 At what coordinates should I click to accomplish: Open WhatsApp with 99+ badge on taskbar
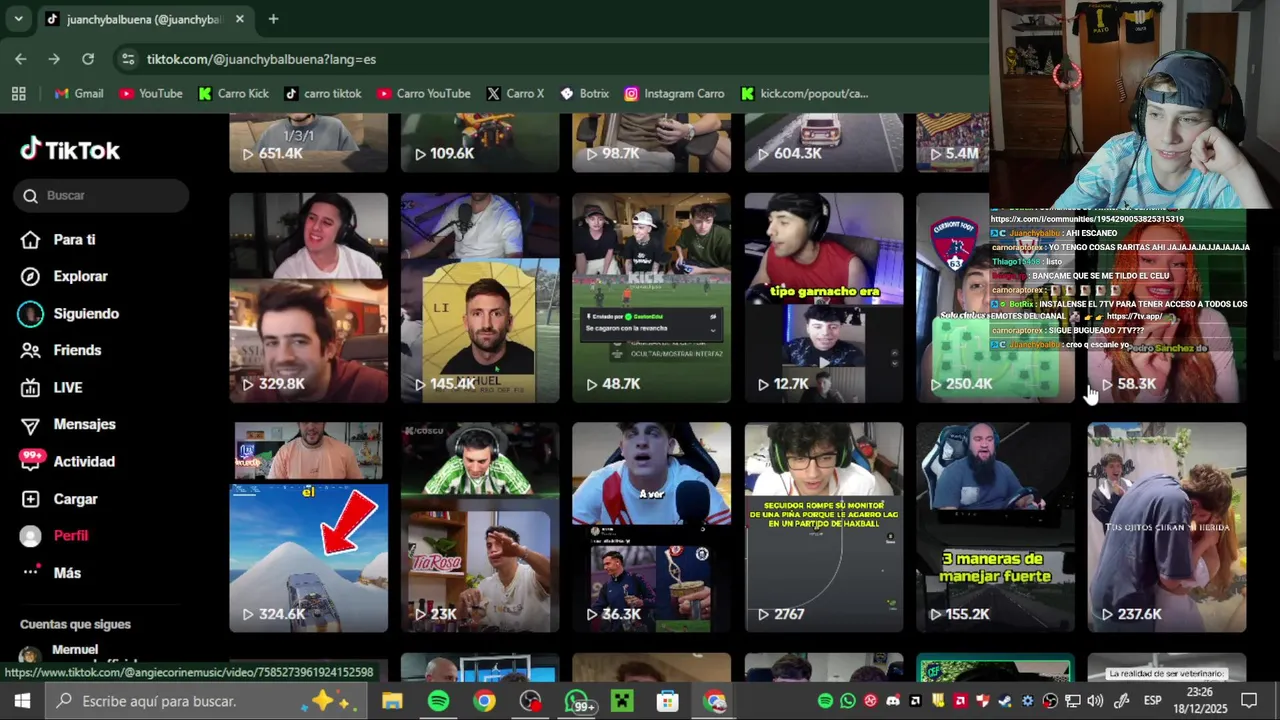coord(577,701)
